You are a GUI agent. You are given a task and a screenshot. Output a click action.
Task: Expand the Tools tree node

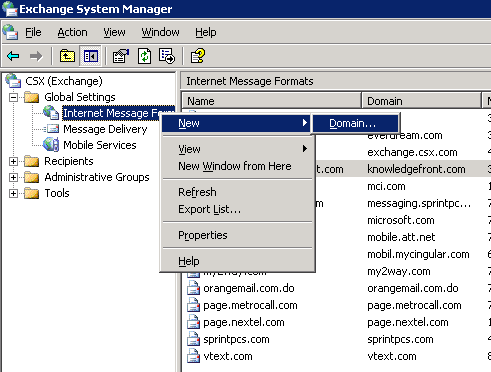pos(13,193)
